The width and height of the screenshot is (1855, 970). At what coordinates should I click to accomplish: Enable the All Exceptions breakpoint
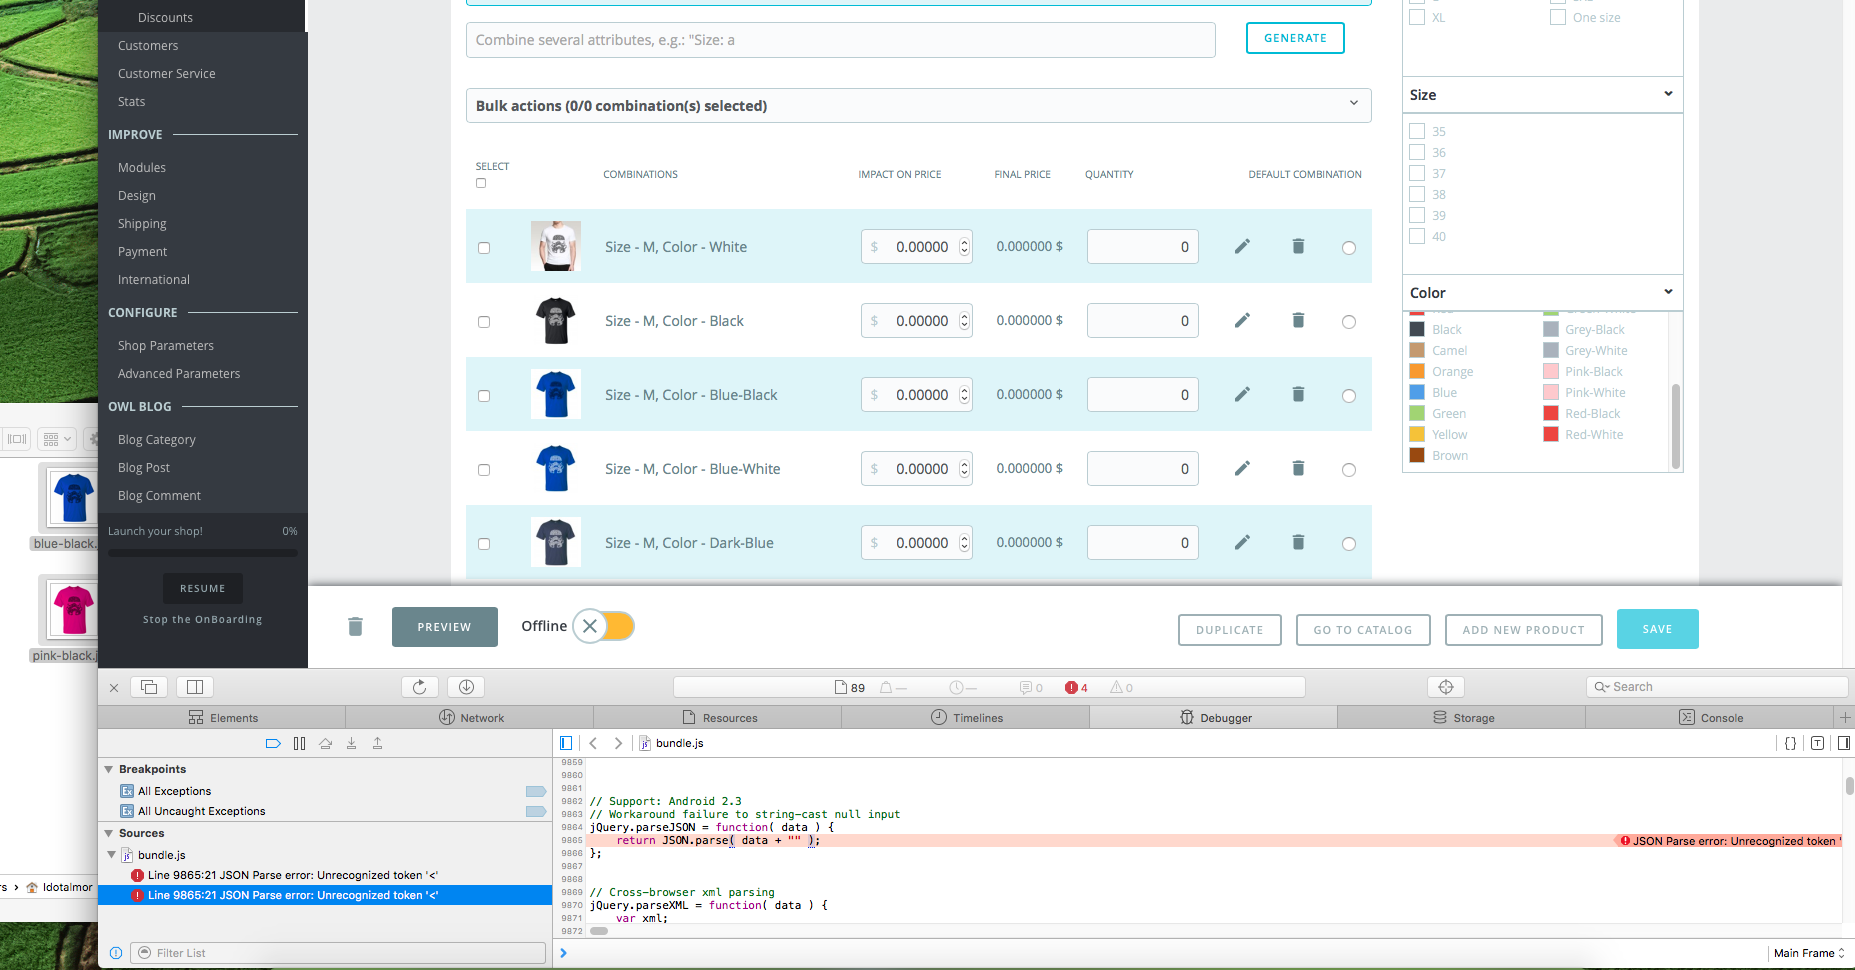pos(536,791)
